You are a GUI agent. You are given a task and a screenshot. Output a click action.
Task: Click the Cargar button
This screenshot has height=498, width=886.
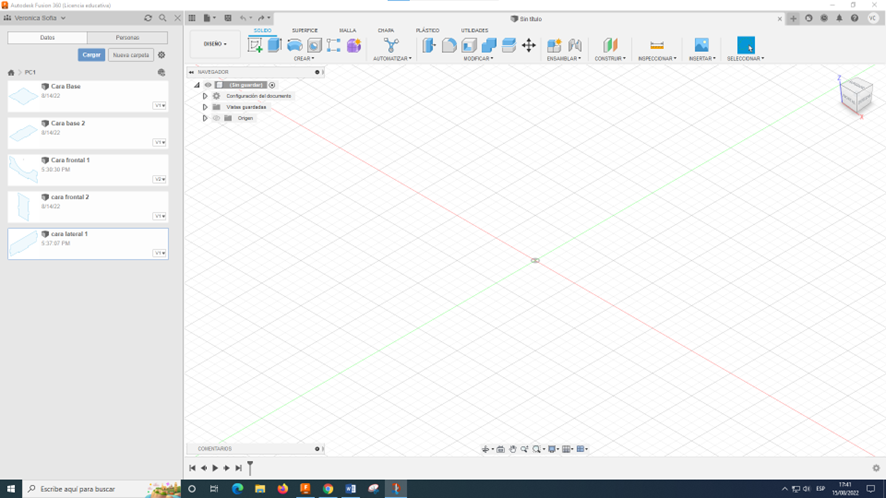click(91, 55)
